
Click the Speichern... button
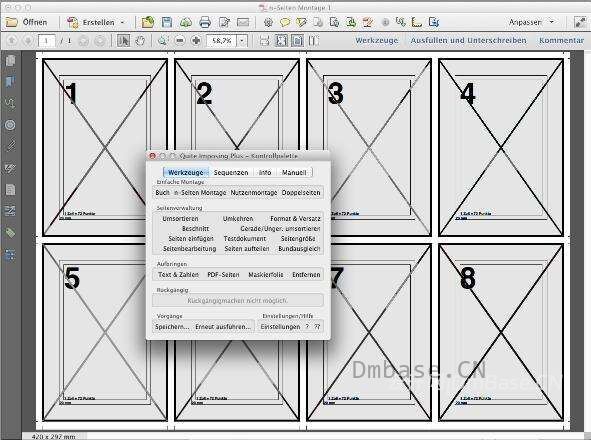pos(172,327)
